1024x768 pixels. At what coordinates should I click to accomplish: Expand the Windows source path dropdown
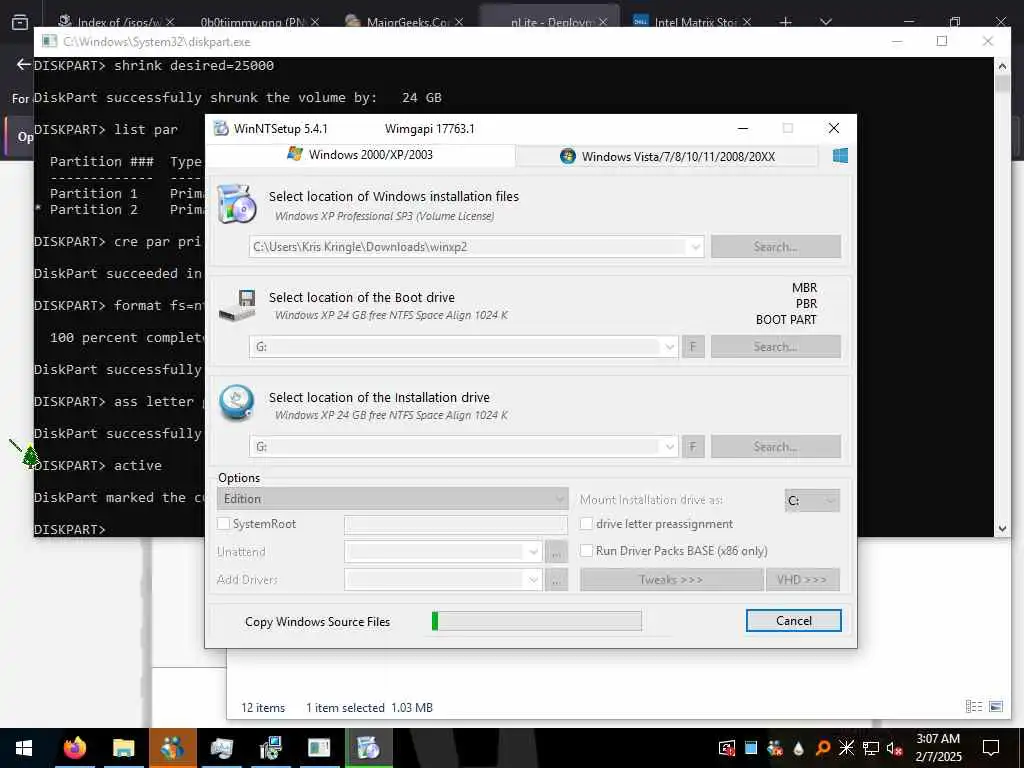coord(696,247)
